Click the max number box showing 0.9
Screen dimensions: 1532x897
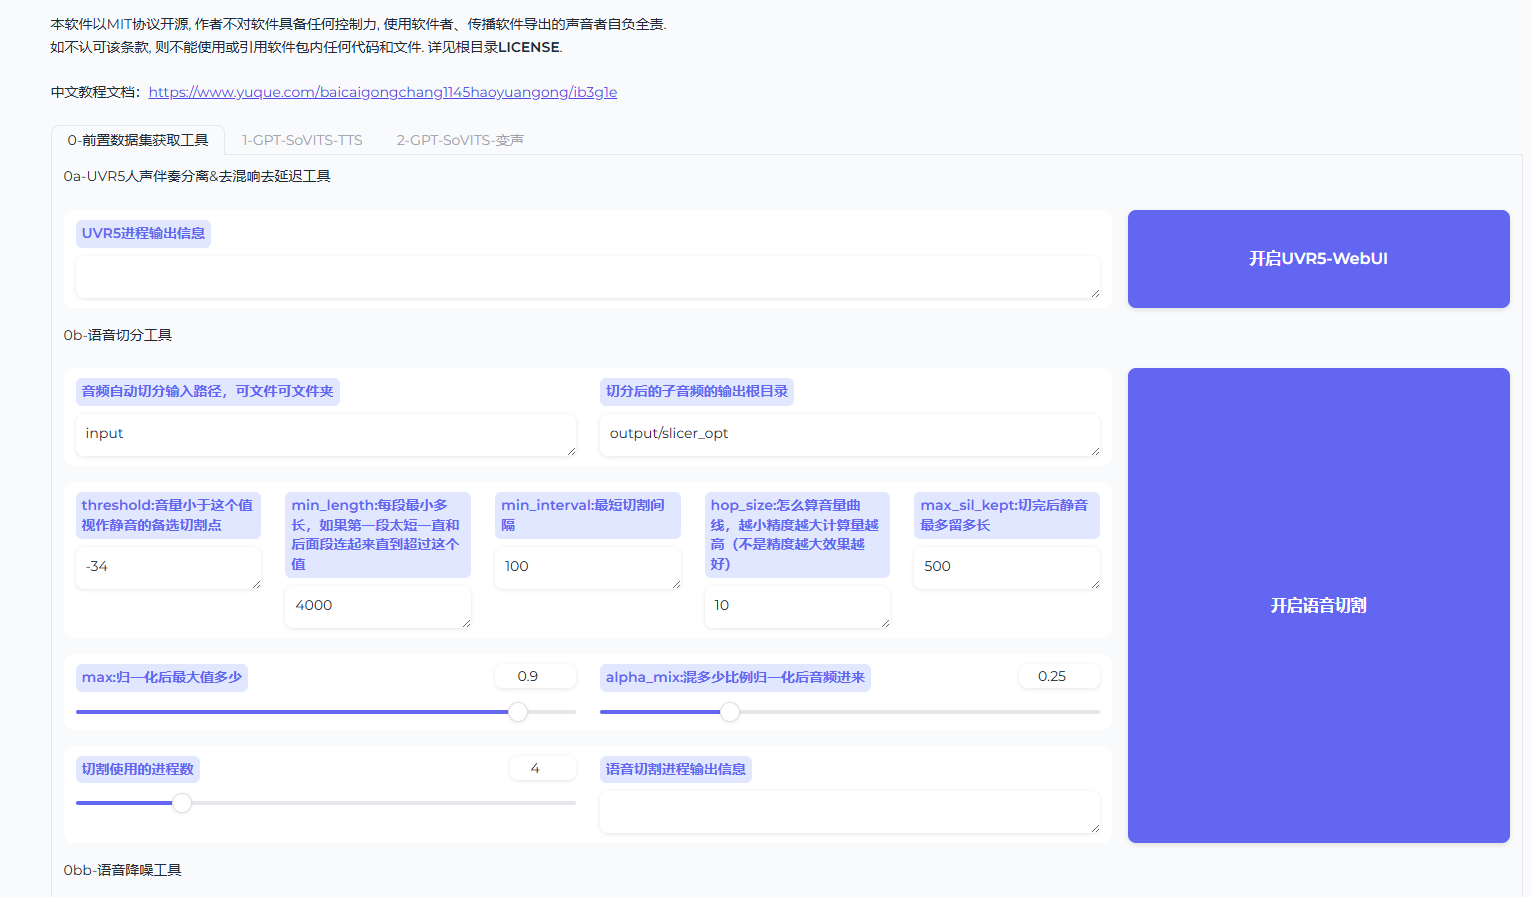tap(535, 677)
